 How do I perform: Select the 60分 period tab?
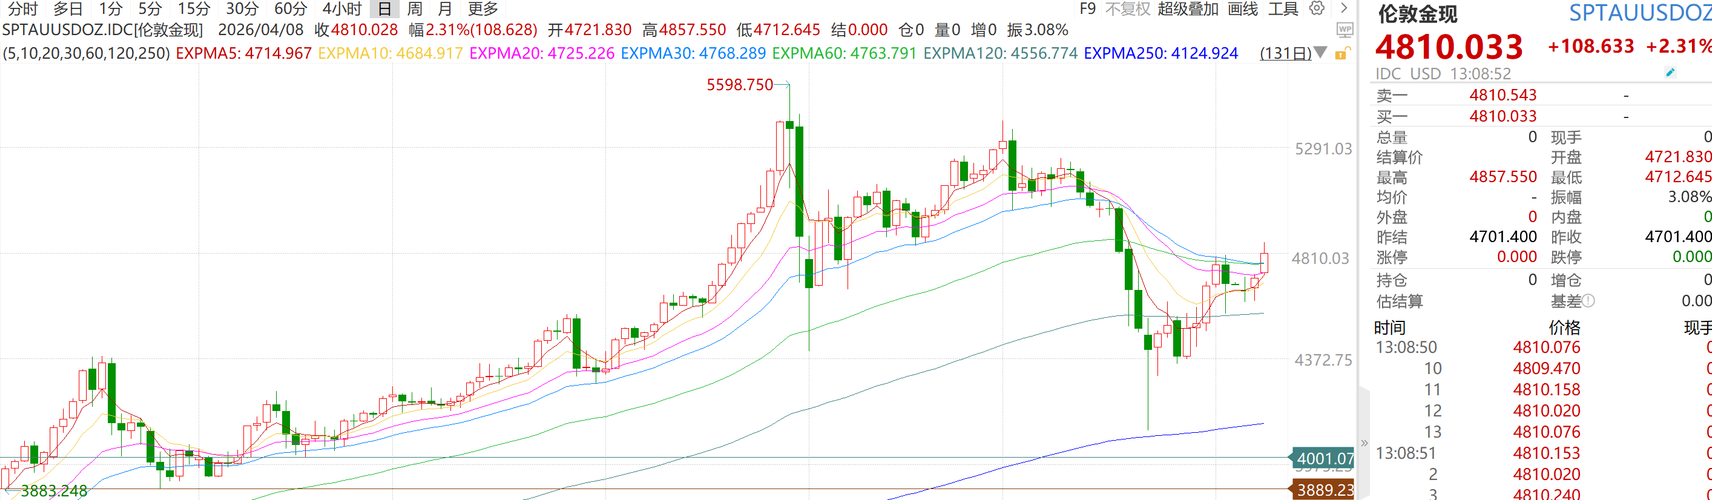coord(290,9)
